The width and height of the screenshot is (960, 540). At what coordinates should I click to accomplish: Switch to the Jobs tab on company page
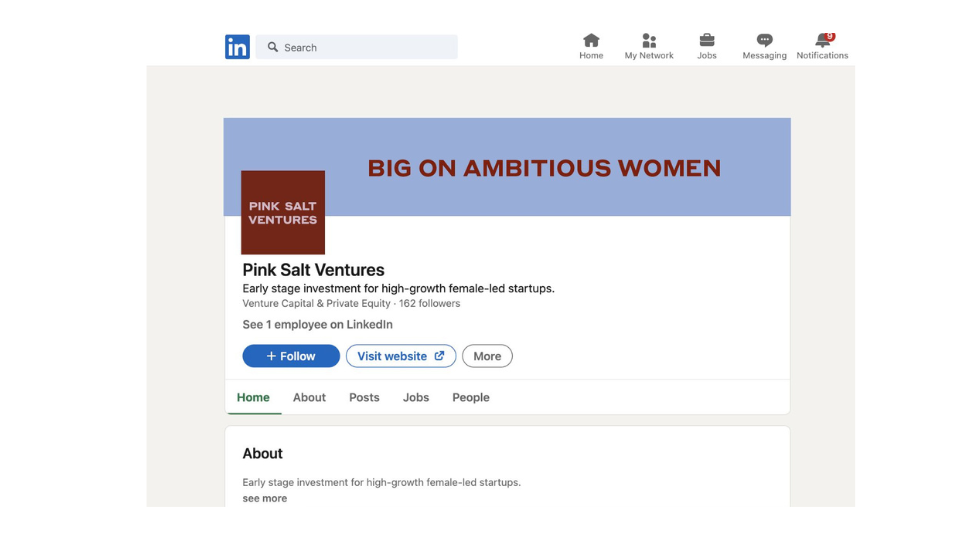coord(416,397)
